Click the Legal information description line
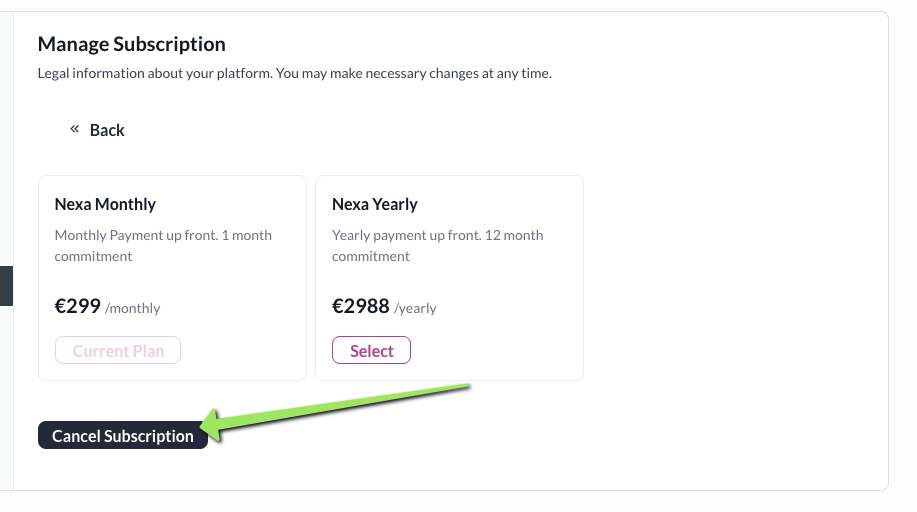917x512 pixels. [x=294, y=73]
